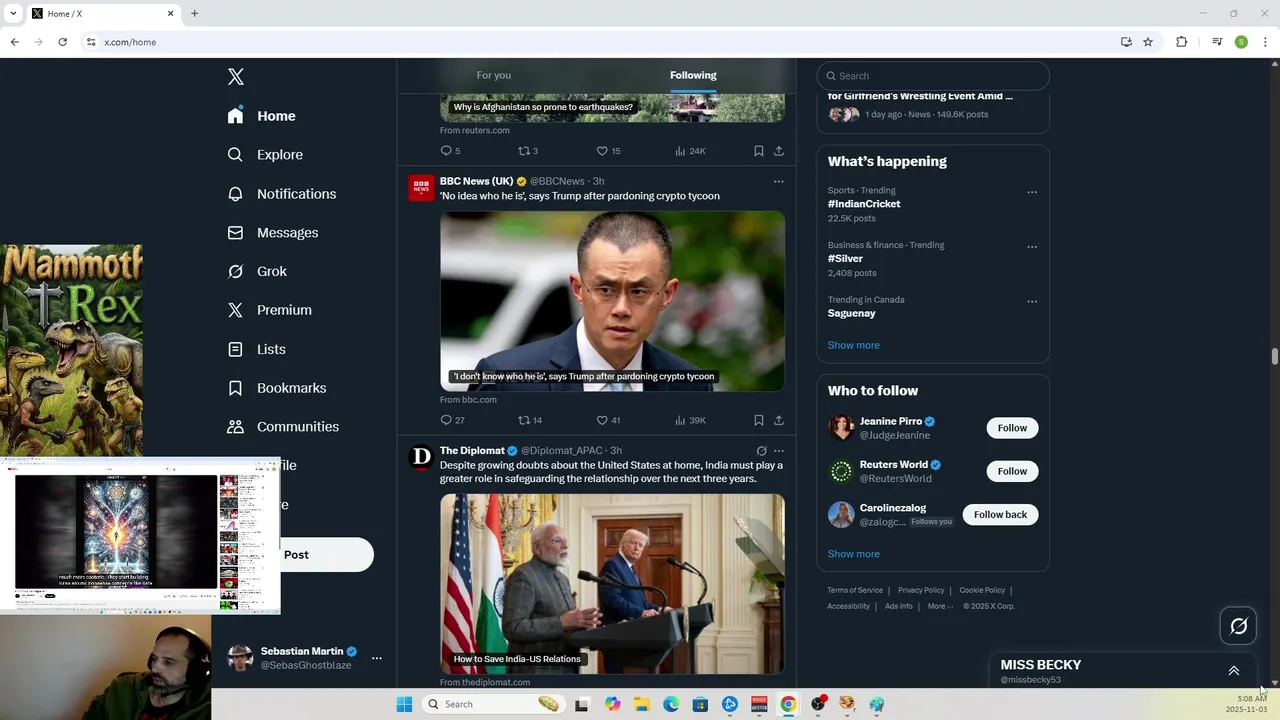Share the Afghanistan earthquake post
The image size is (1280, 720).
[779, 151]
